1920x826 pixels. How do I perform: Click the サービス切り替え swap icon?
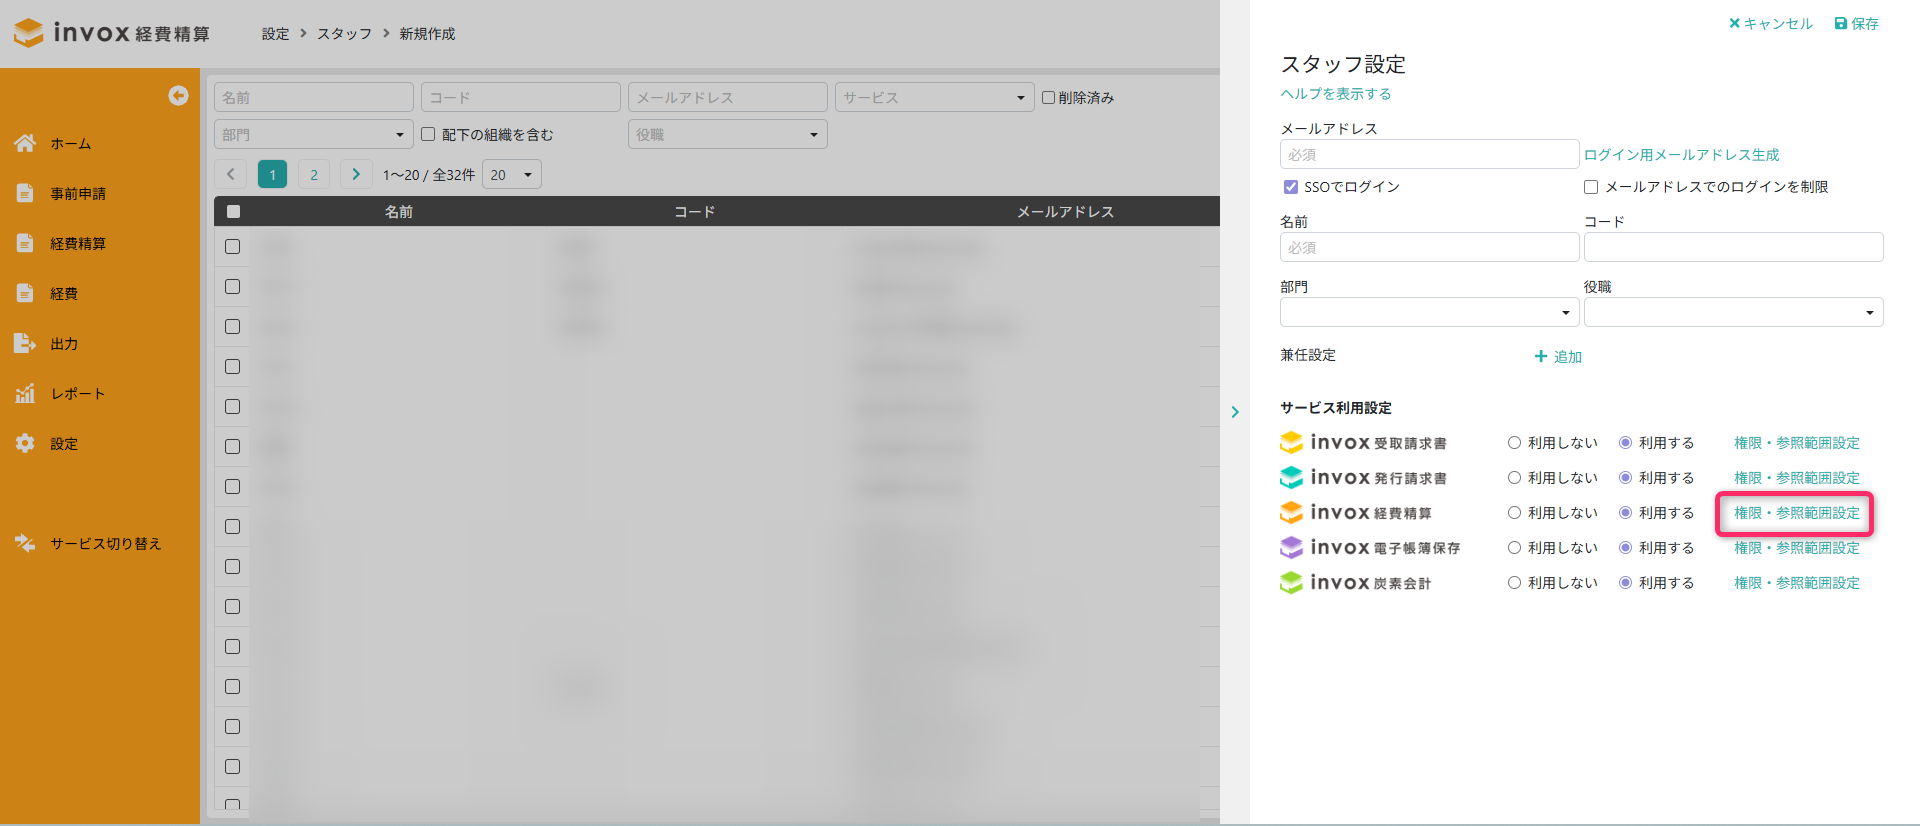[x=25, y=543]
